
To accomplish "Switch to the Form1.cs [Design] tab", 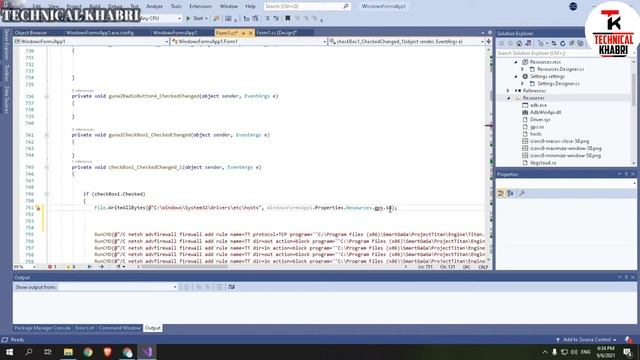I will tap(276, 33).
